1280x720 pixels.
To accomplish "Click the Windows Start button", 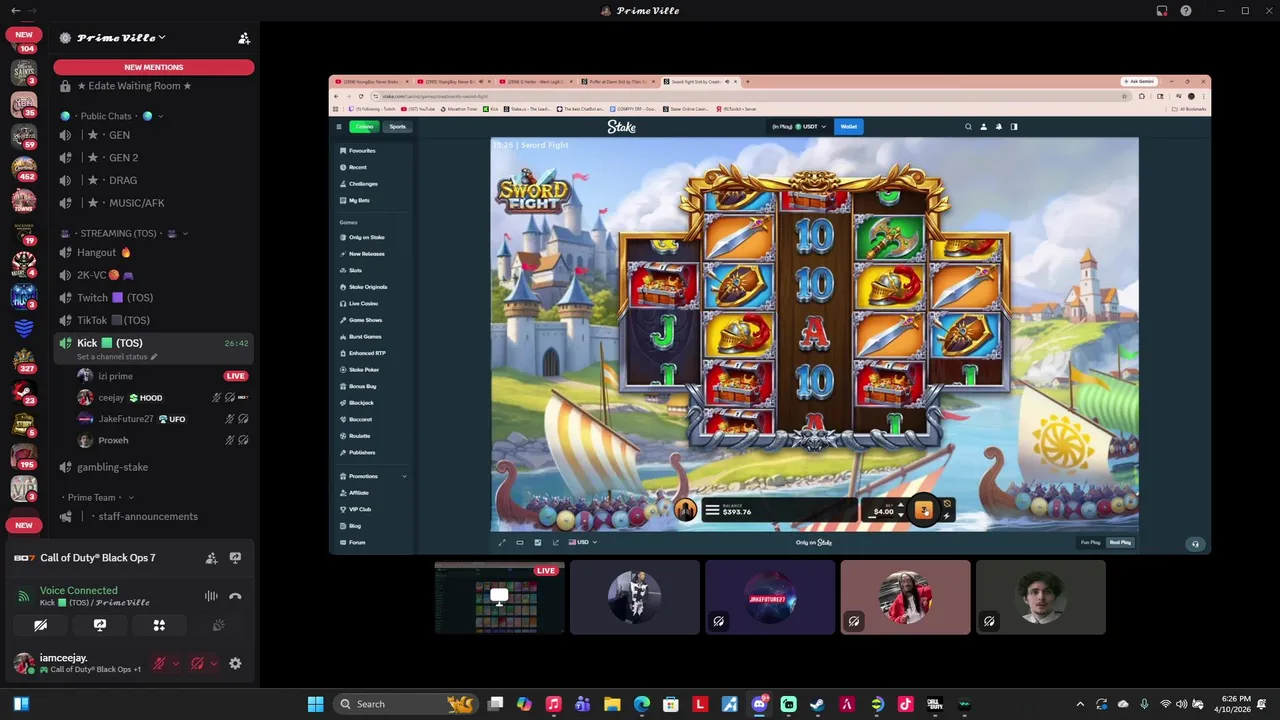I will (316, 704).
